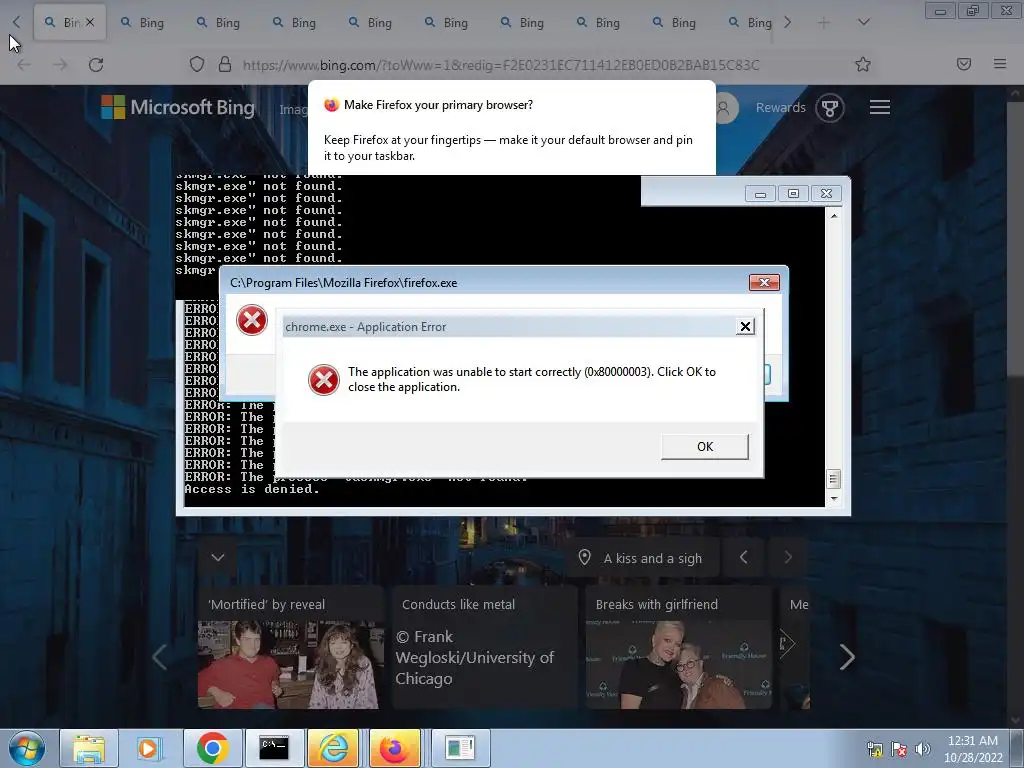Click the Bing URL address bar
This screenshot has width=1024, height=768.
(x=501, y=65)
